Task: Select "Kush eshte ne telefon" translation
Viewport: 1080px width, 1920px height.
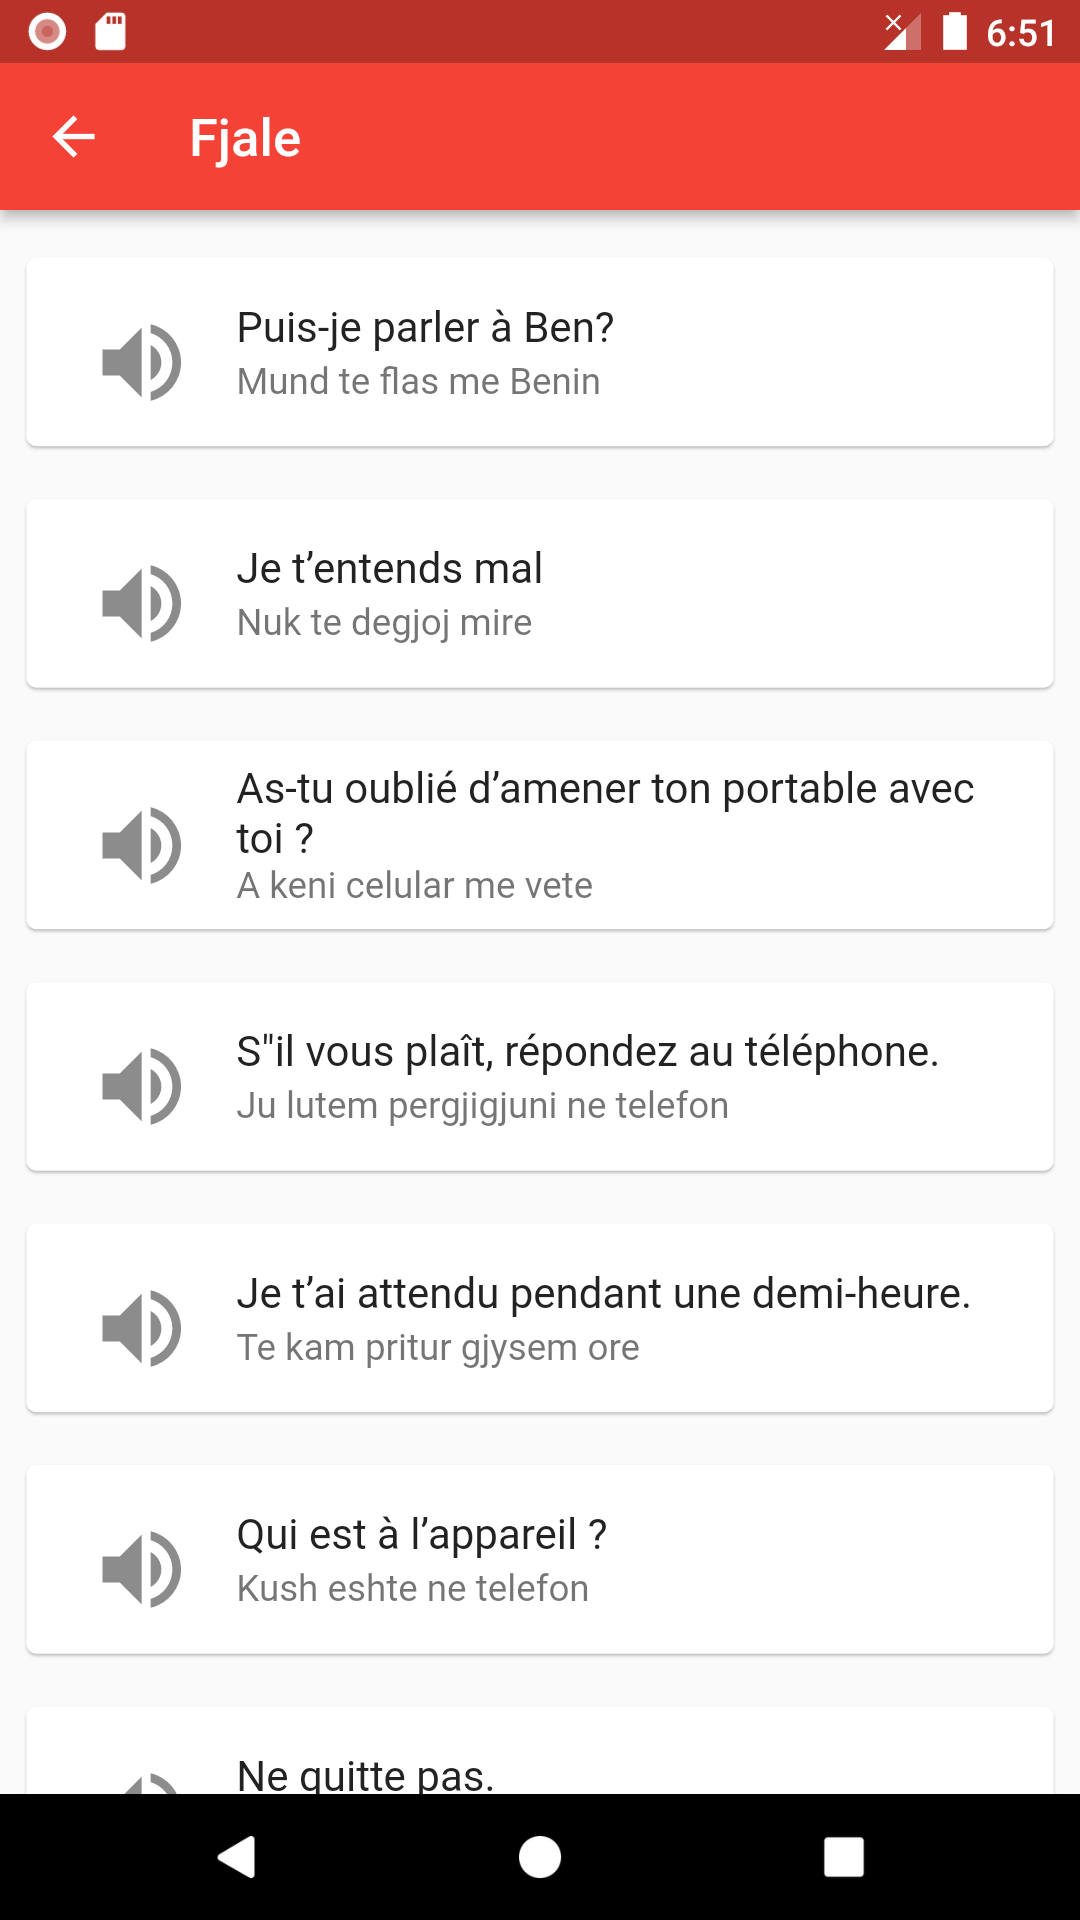Action: tap(412, 1588)
